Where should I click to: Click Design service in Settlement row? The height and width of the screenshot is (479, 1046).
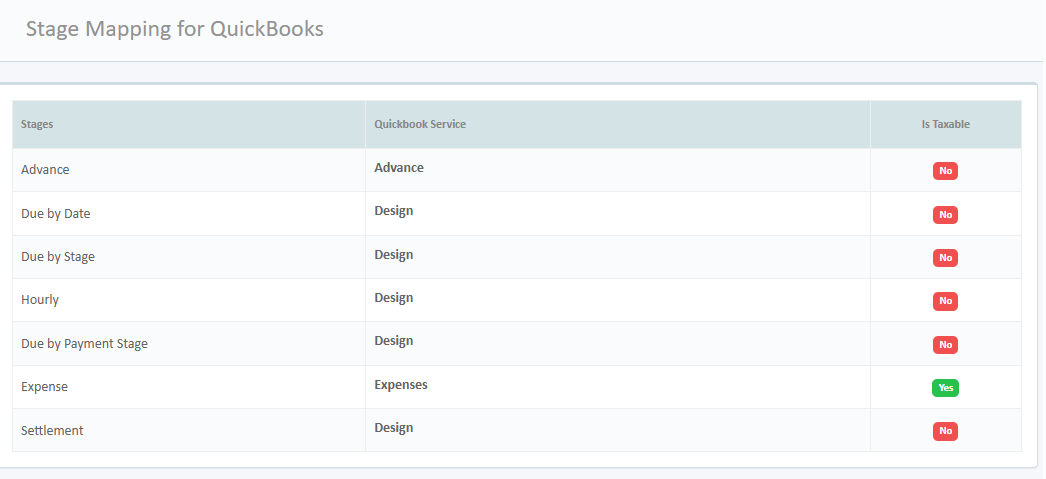tap(394, 428)
